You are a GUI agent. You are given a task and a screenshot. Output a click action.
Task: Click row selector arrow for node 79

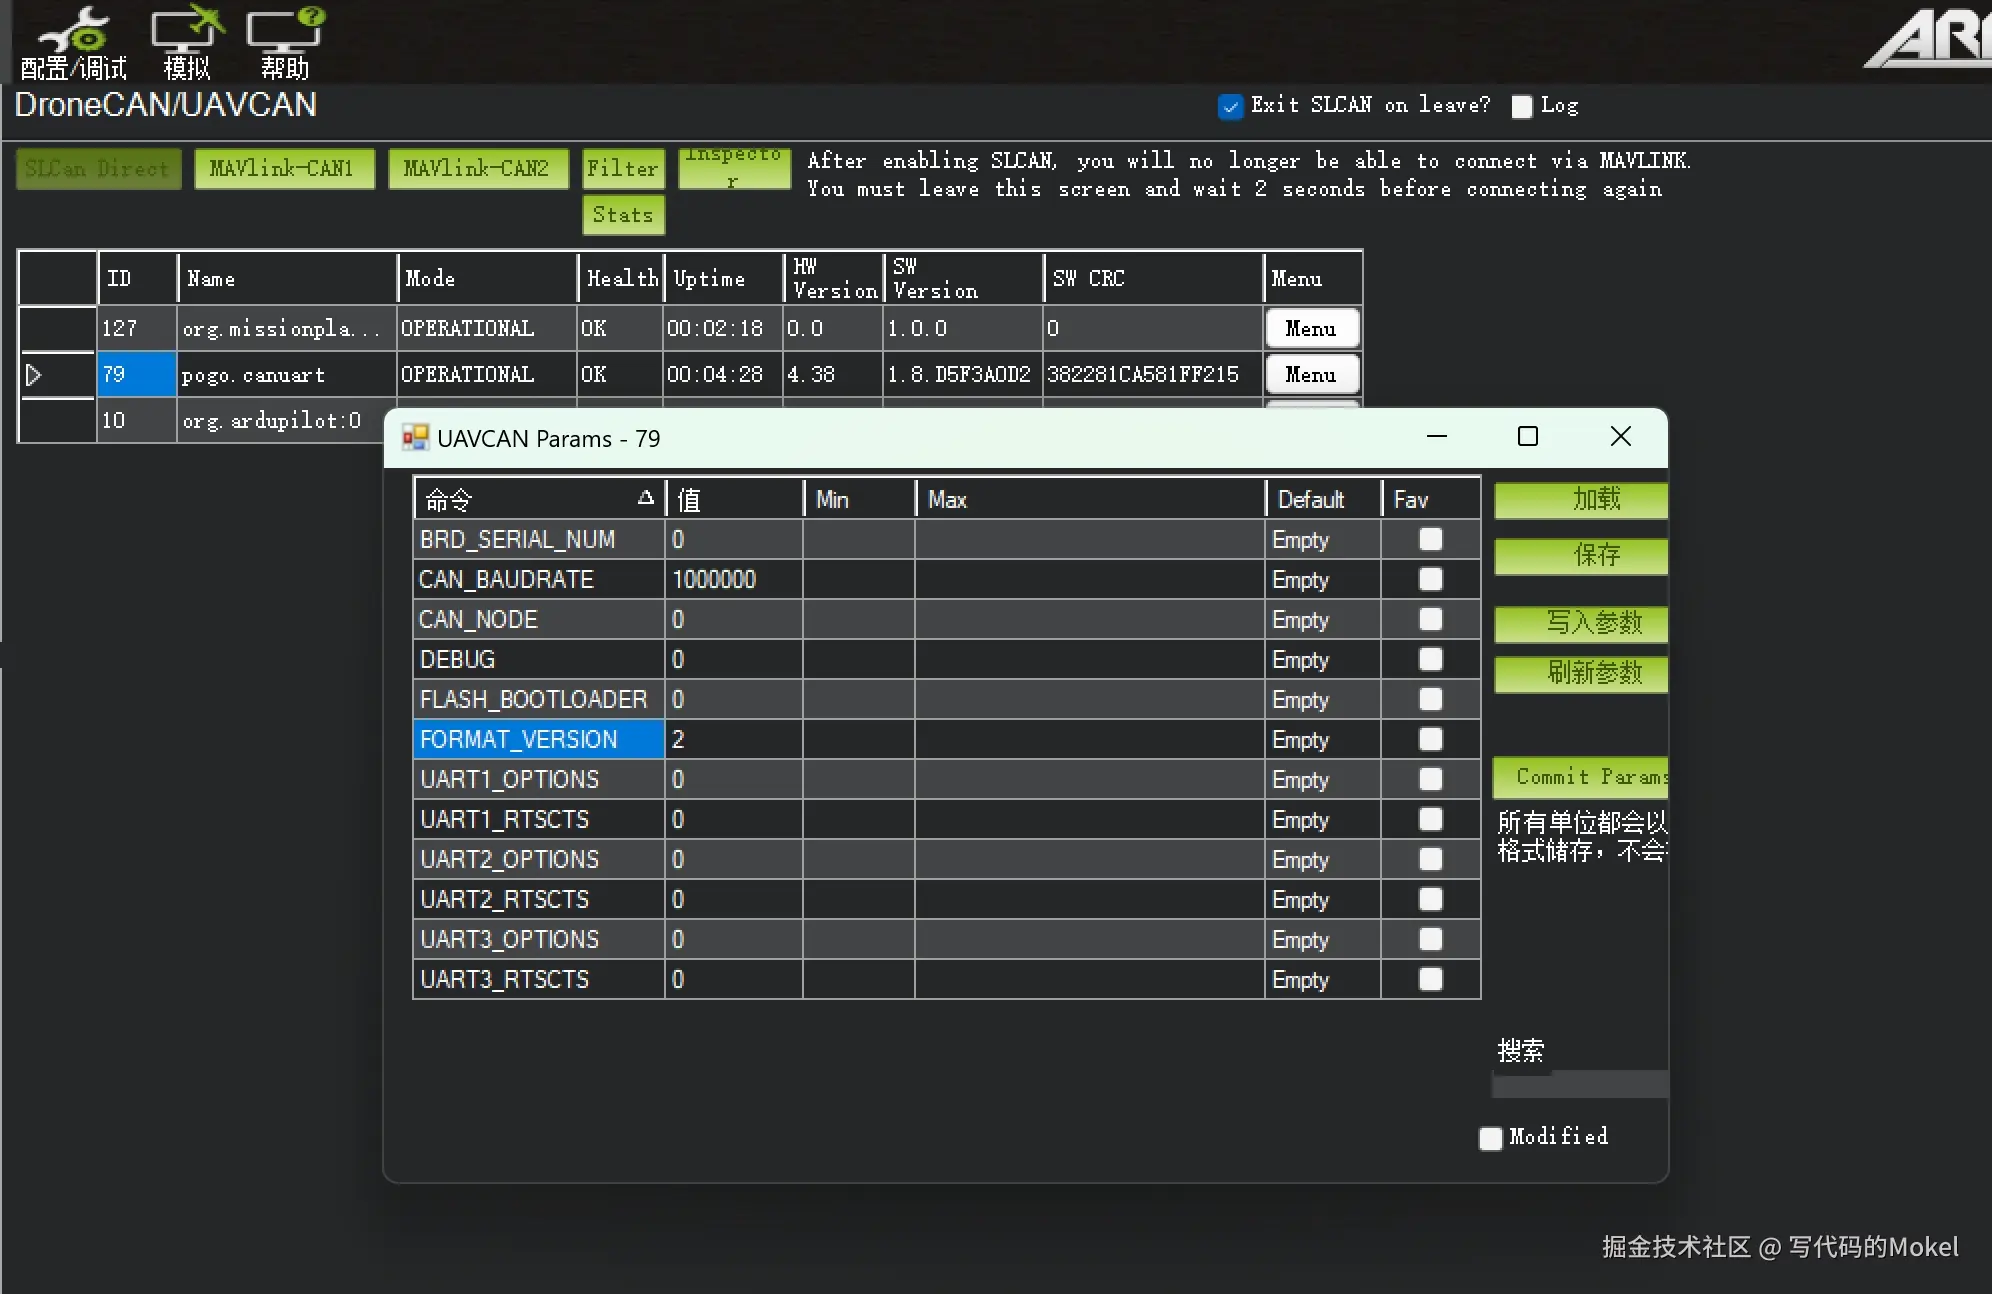[34, 375]
